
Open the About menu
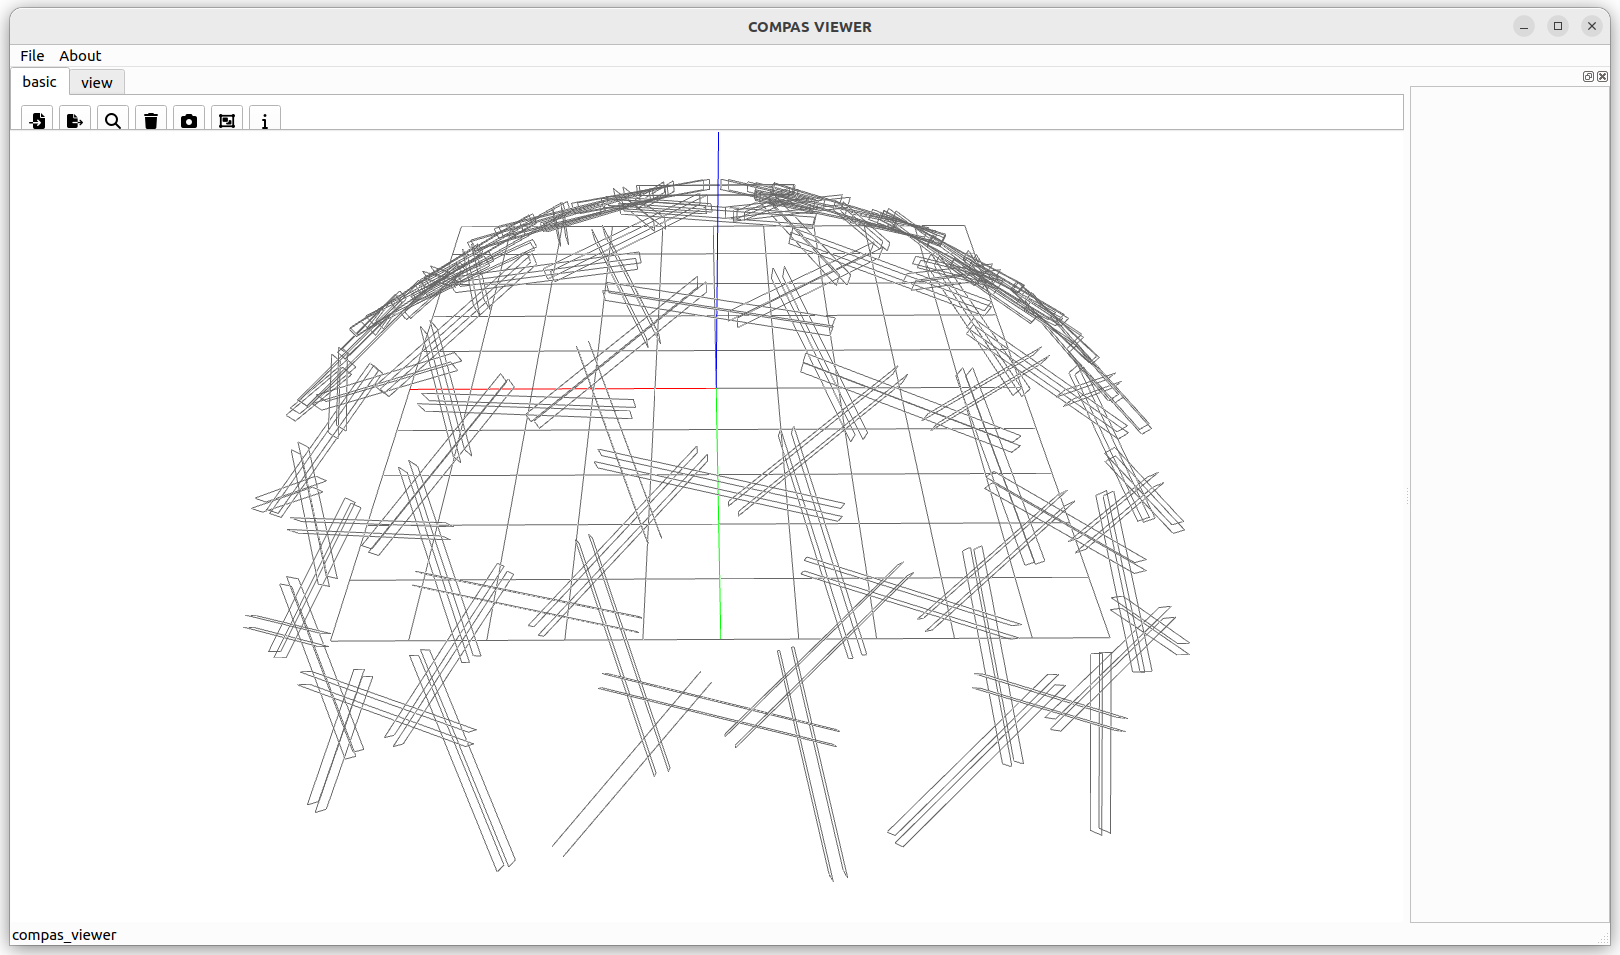(x=79, y=55)
